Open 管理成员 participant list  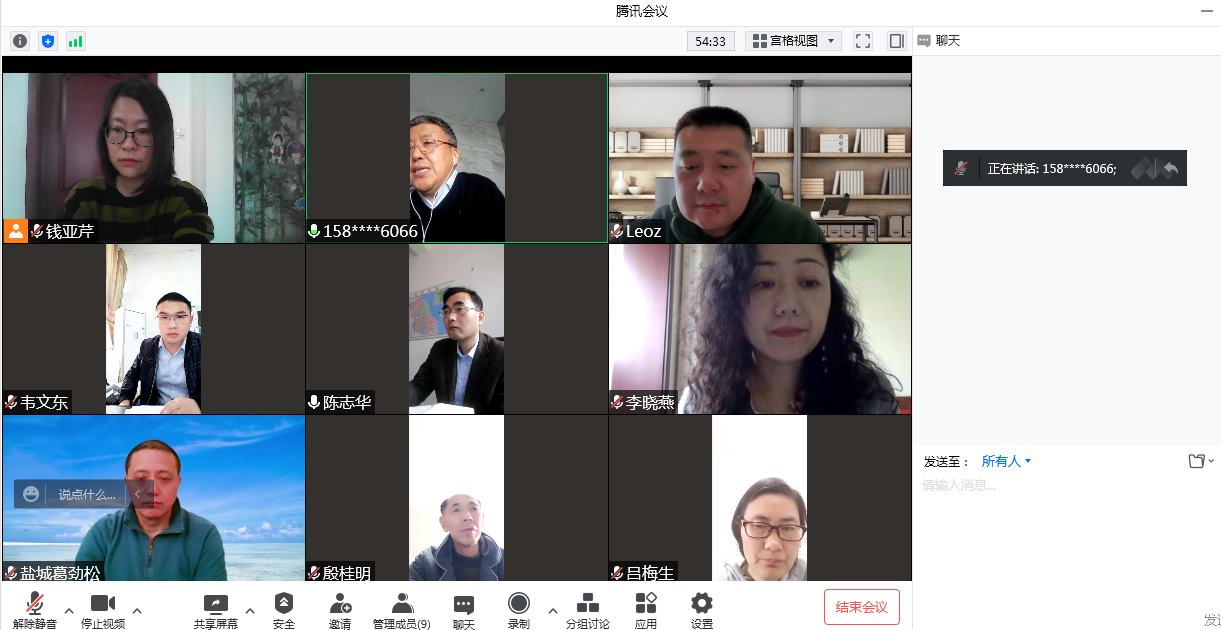point(402,609)
